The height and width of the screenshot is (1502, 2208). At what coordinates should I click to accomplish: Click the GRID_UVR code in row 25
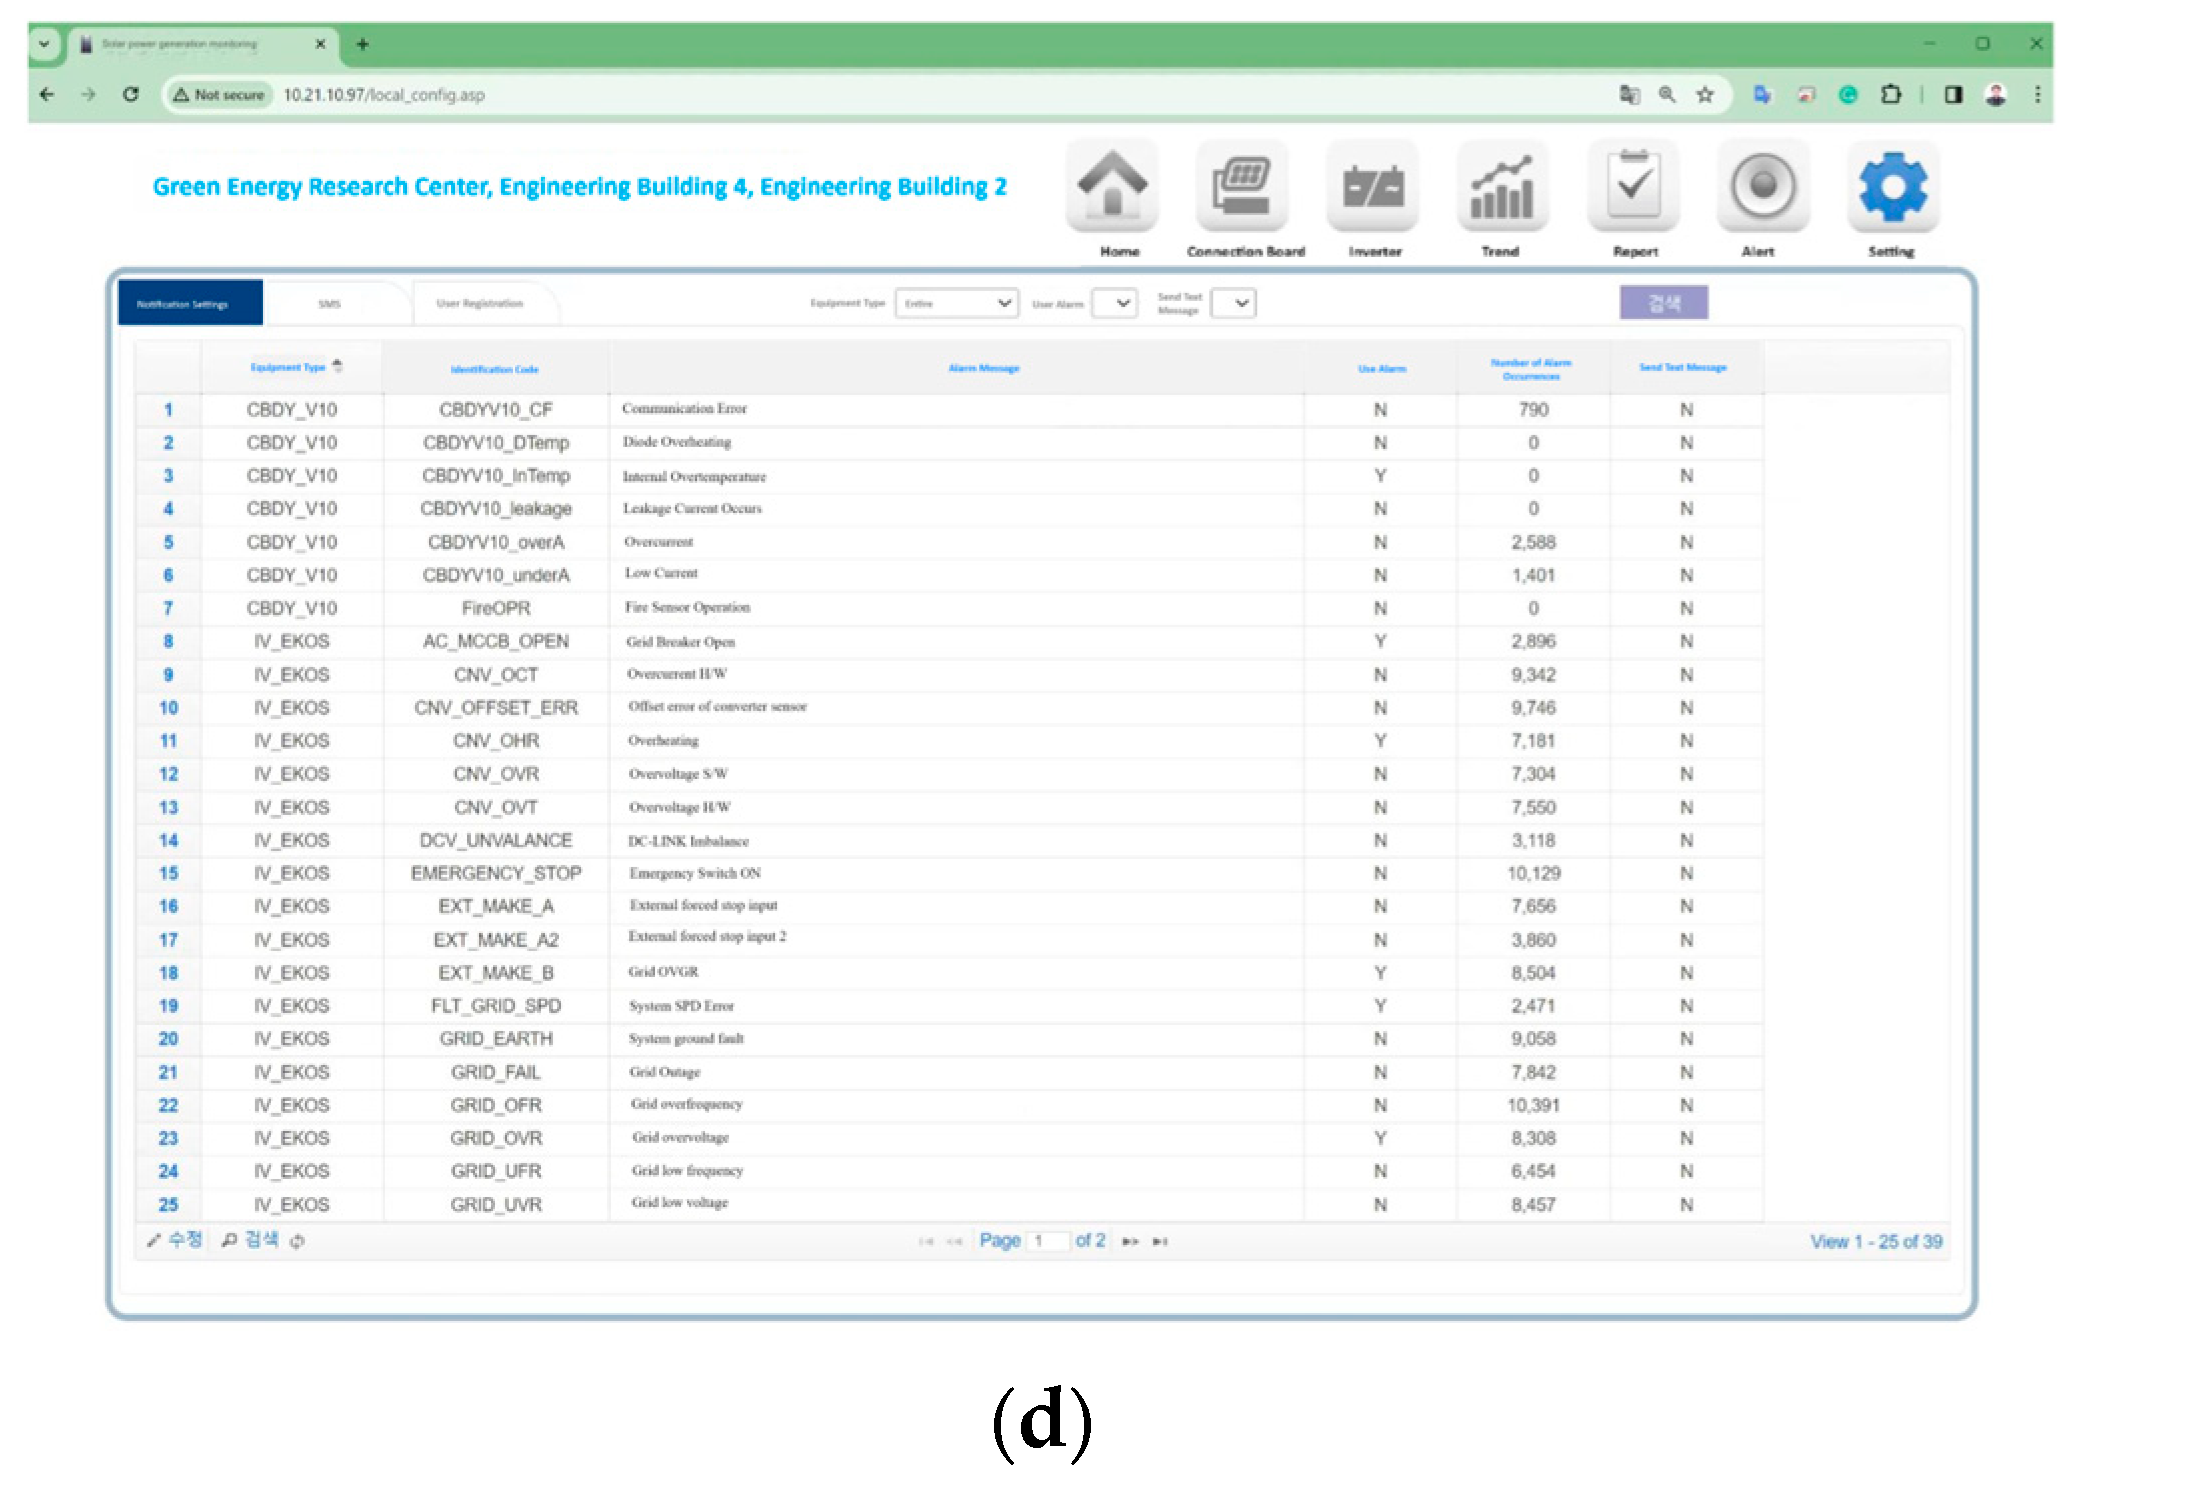(x=496, y=1205)
